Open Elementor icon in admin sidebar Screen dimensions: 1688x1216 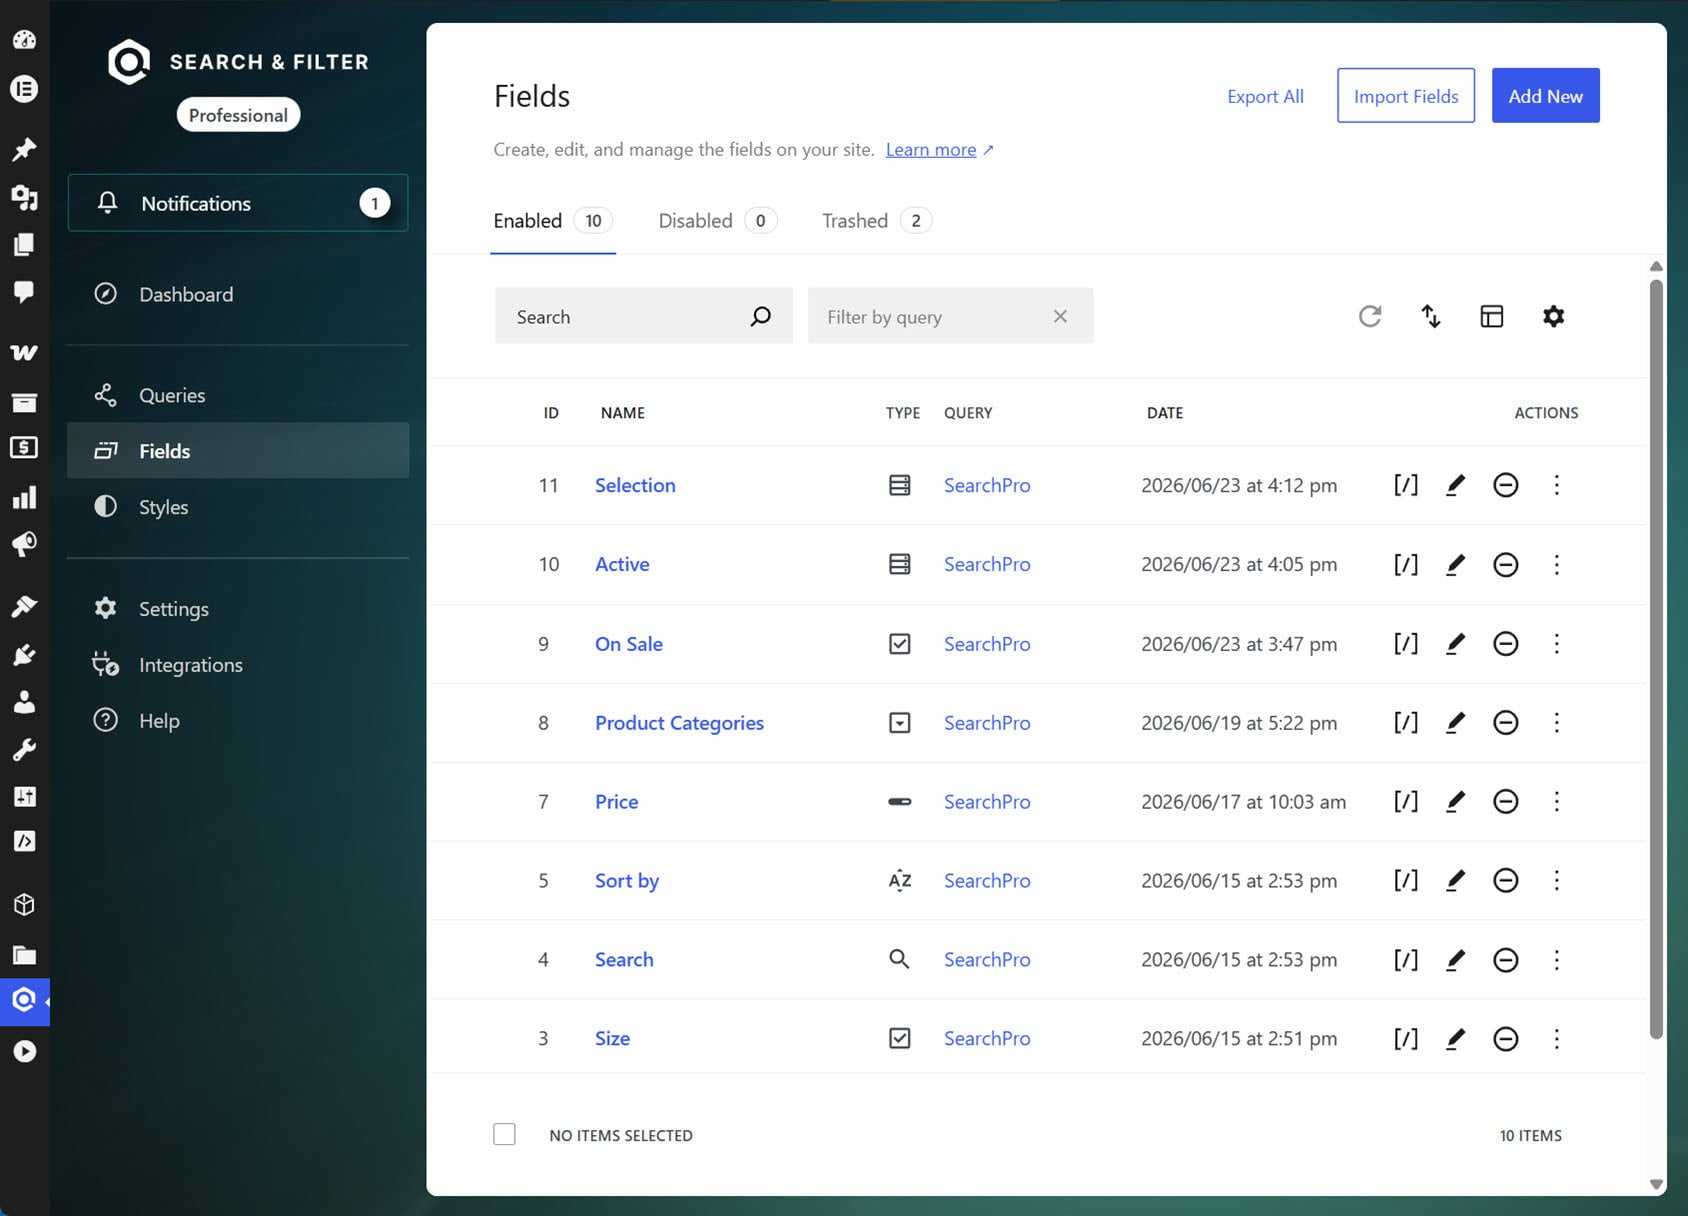24,89
